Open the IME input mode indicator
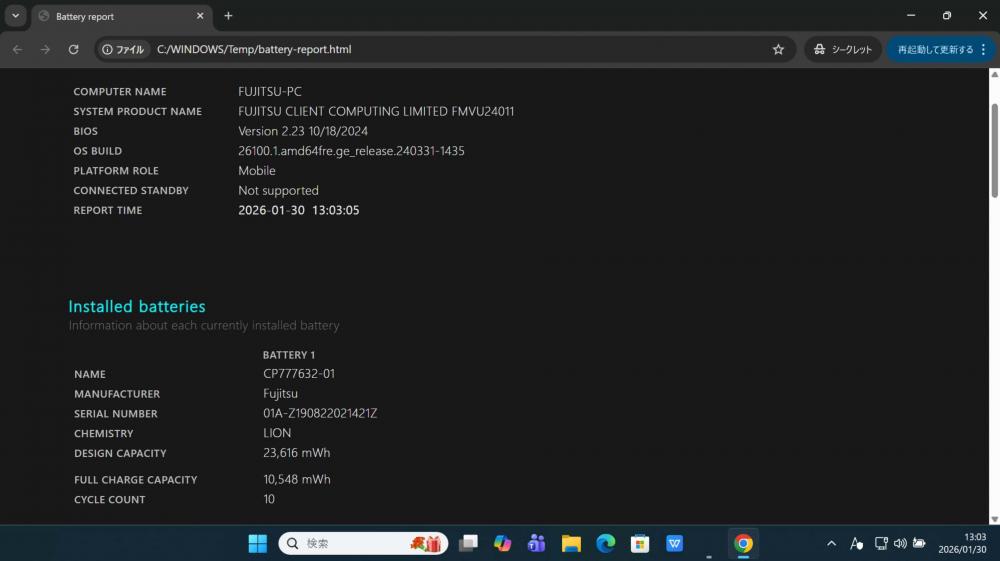Screen dimensions: 1000x561 coord(857,543)
